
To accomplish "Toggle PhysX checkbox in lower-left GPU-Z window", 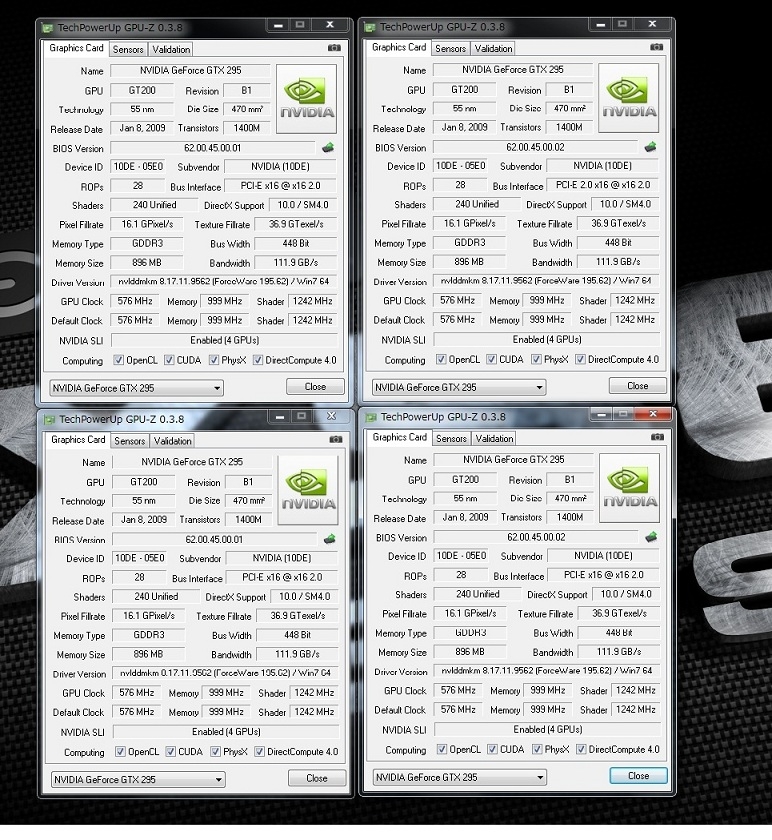I will [215, 752].
